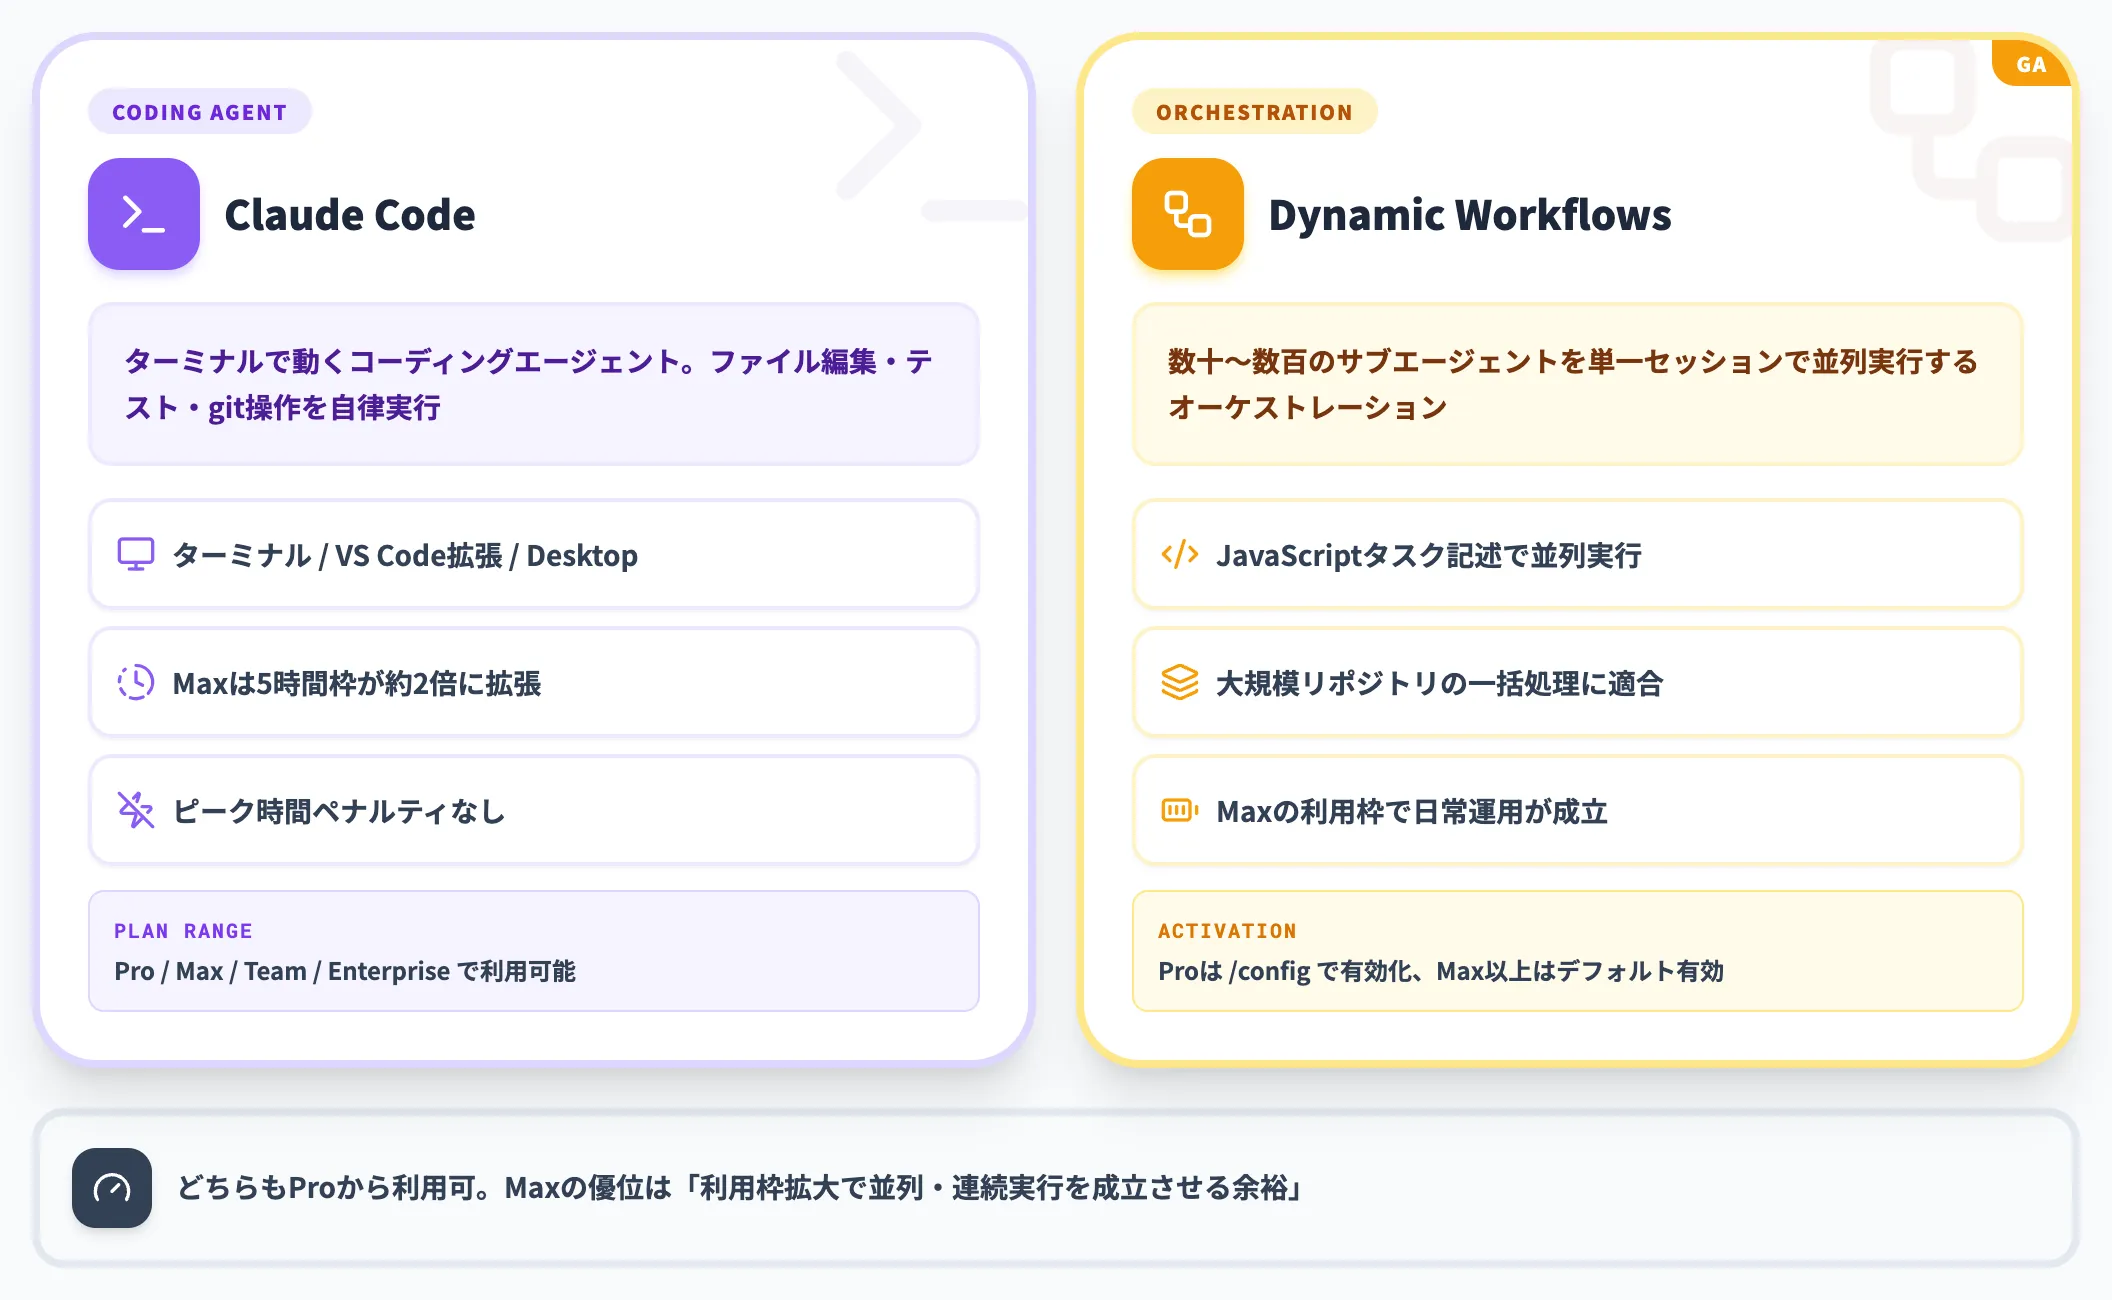The height and width of the screenshot is (1300, 2112).
Task: Click the CODING AGENT badge
Action: coord(200,112)
